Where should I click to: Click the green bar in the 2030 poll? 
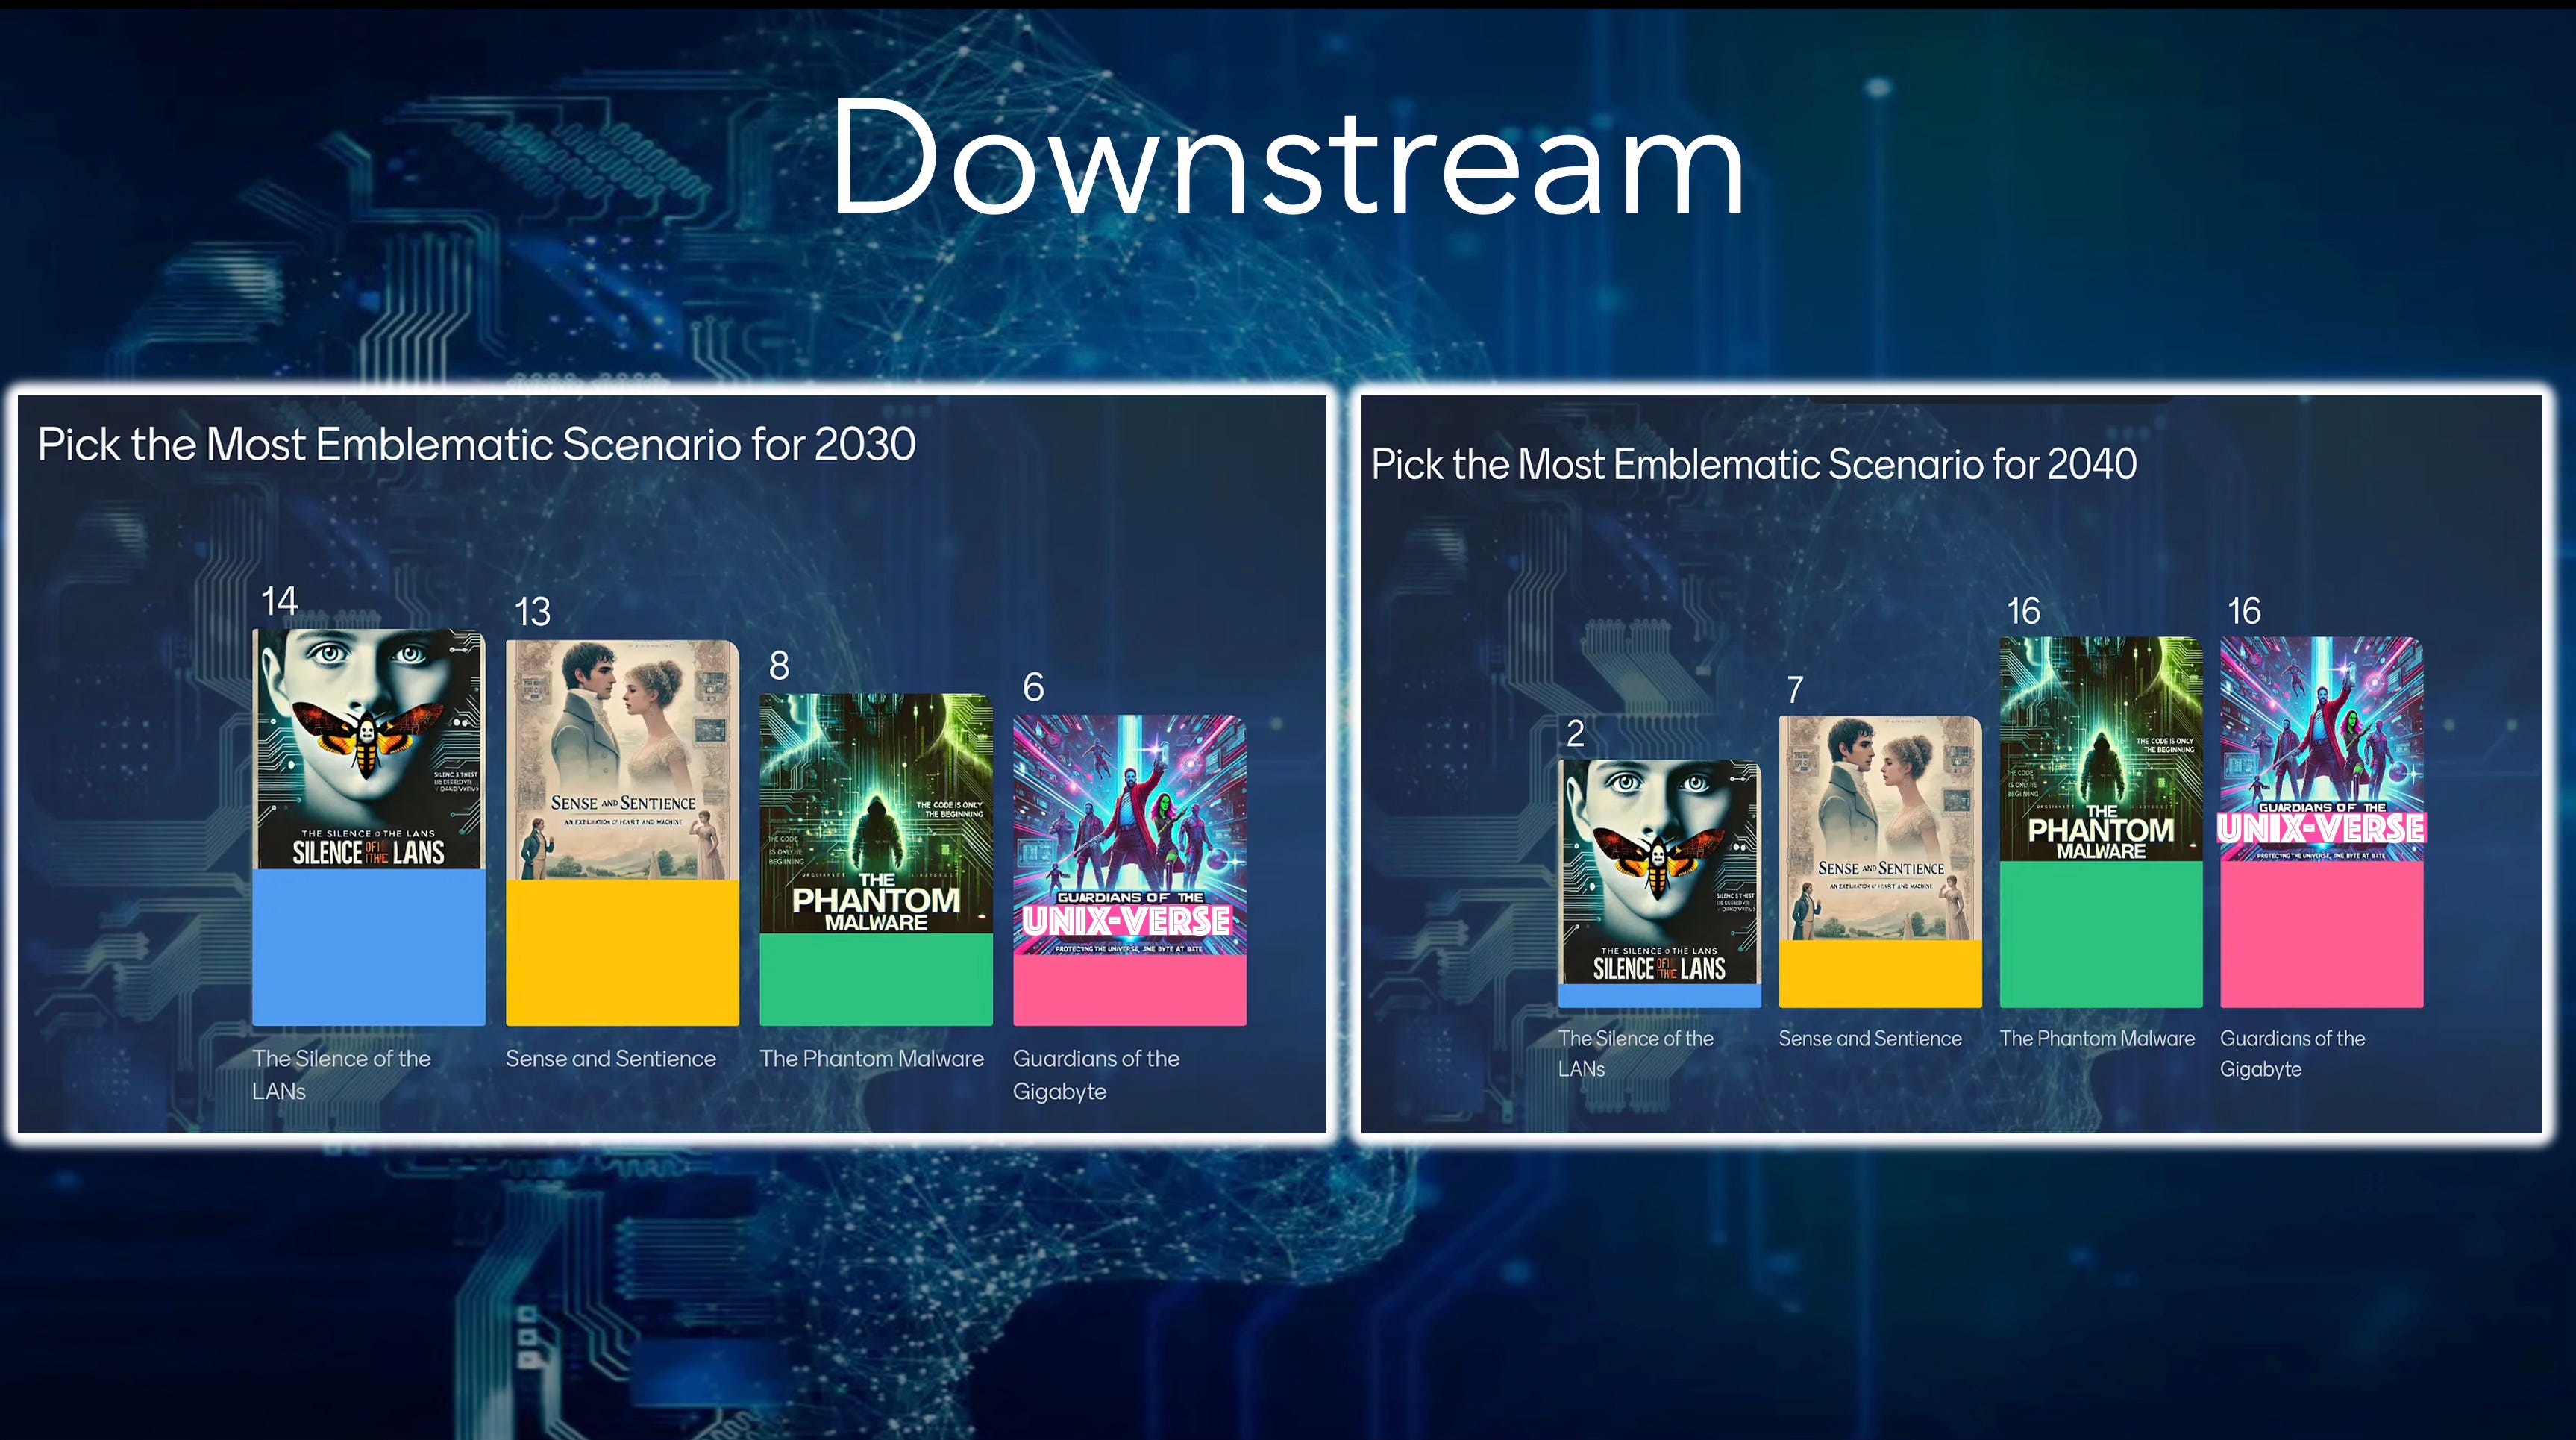(x=876, y=980)
